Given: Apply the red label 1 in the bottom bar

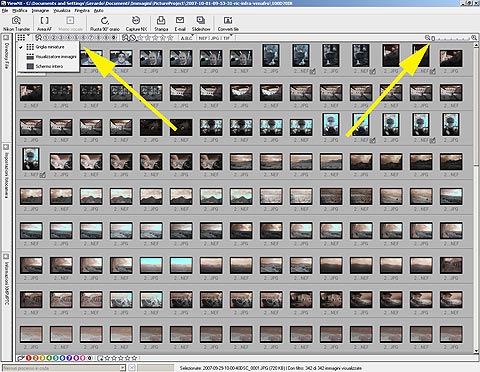Looking at the screenshot, I should point(28,358).
